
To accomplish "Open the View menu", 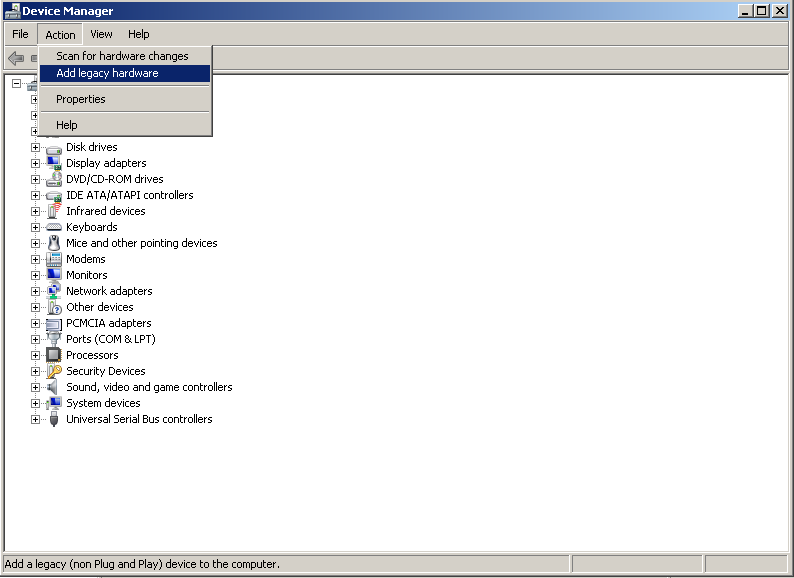I will tap(101, 34).
